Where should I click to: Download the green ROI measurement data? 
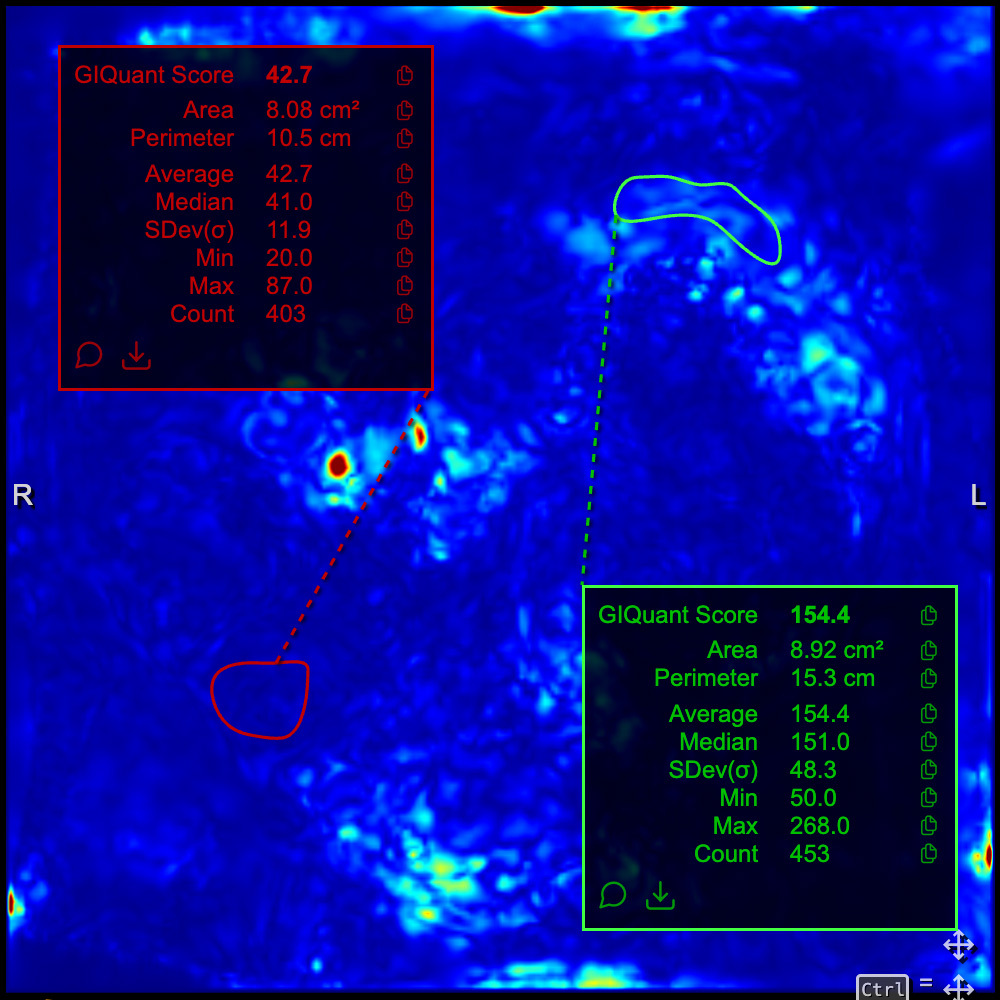click(x=659, y=895)
